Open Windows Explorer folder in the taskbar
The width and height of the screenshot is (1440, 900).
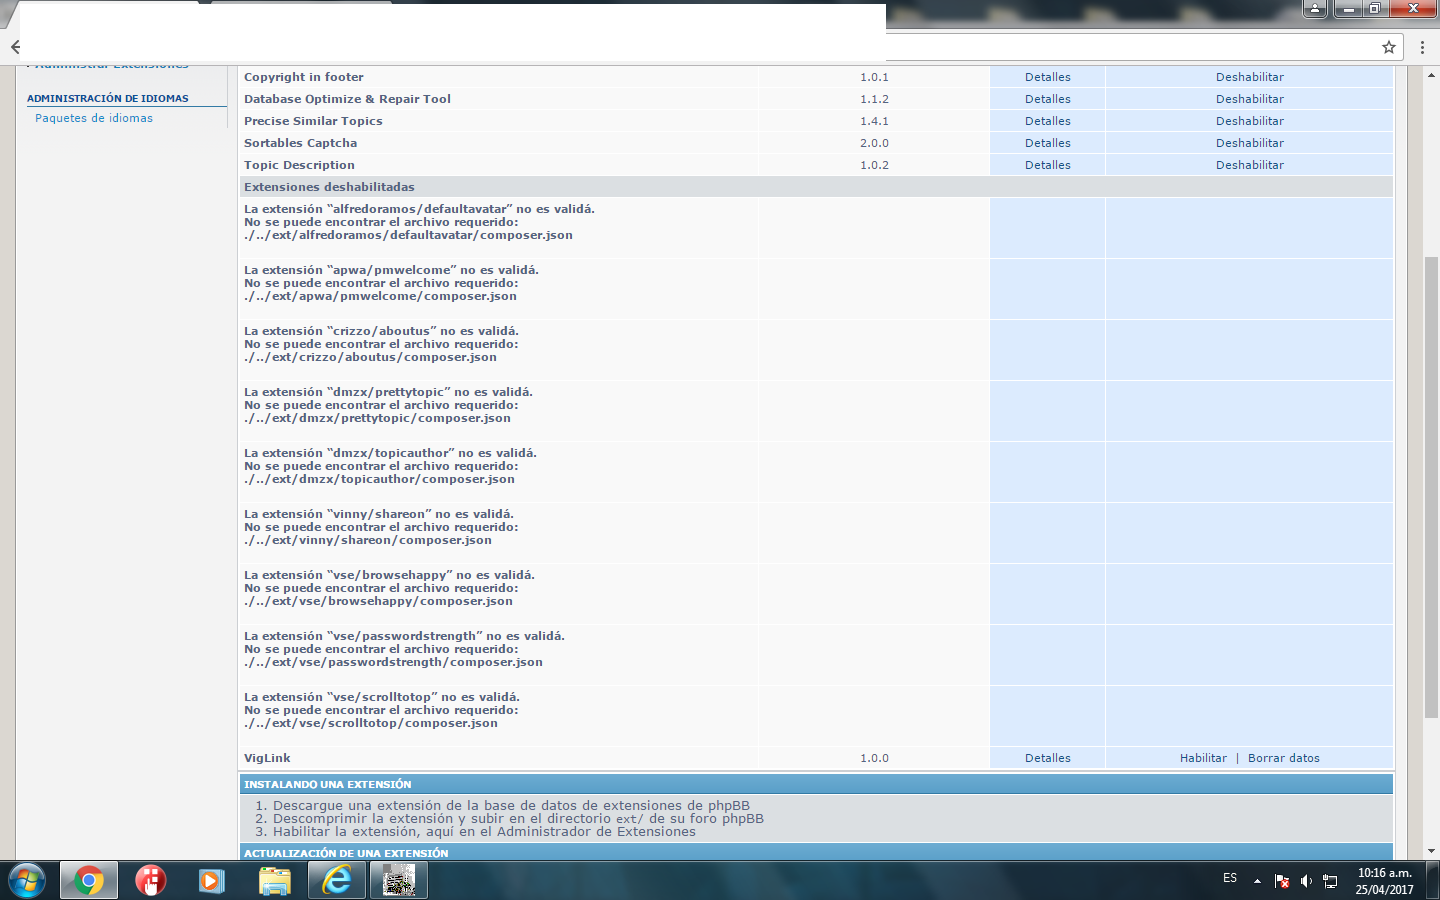(x=274, y=880)
